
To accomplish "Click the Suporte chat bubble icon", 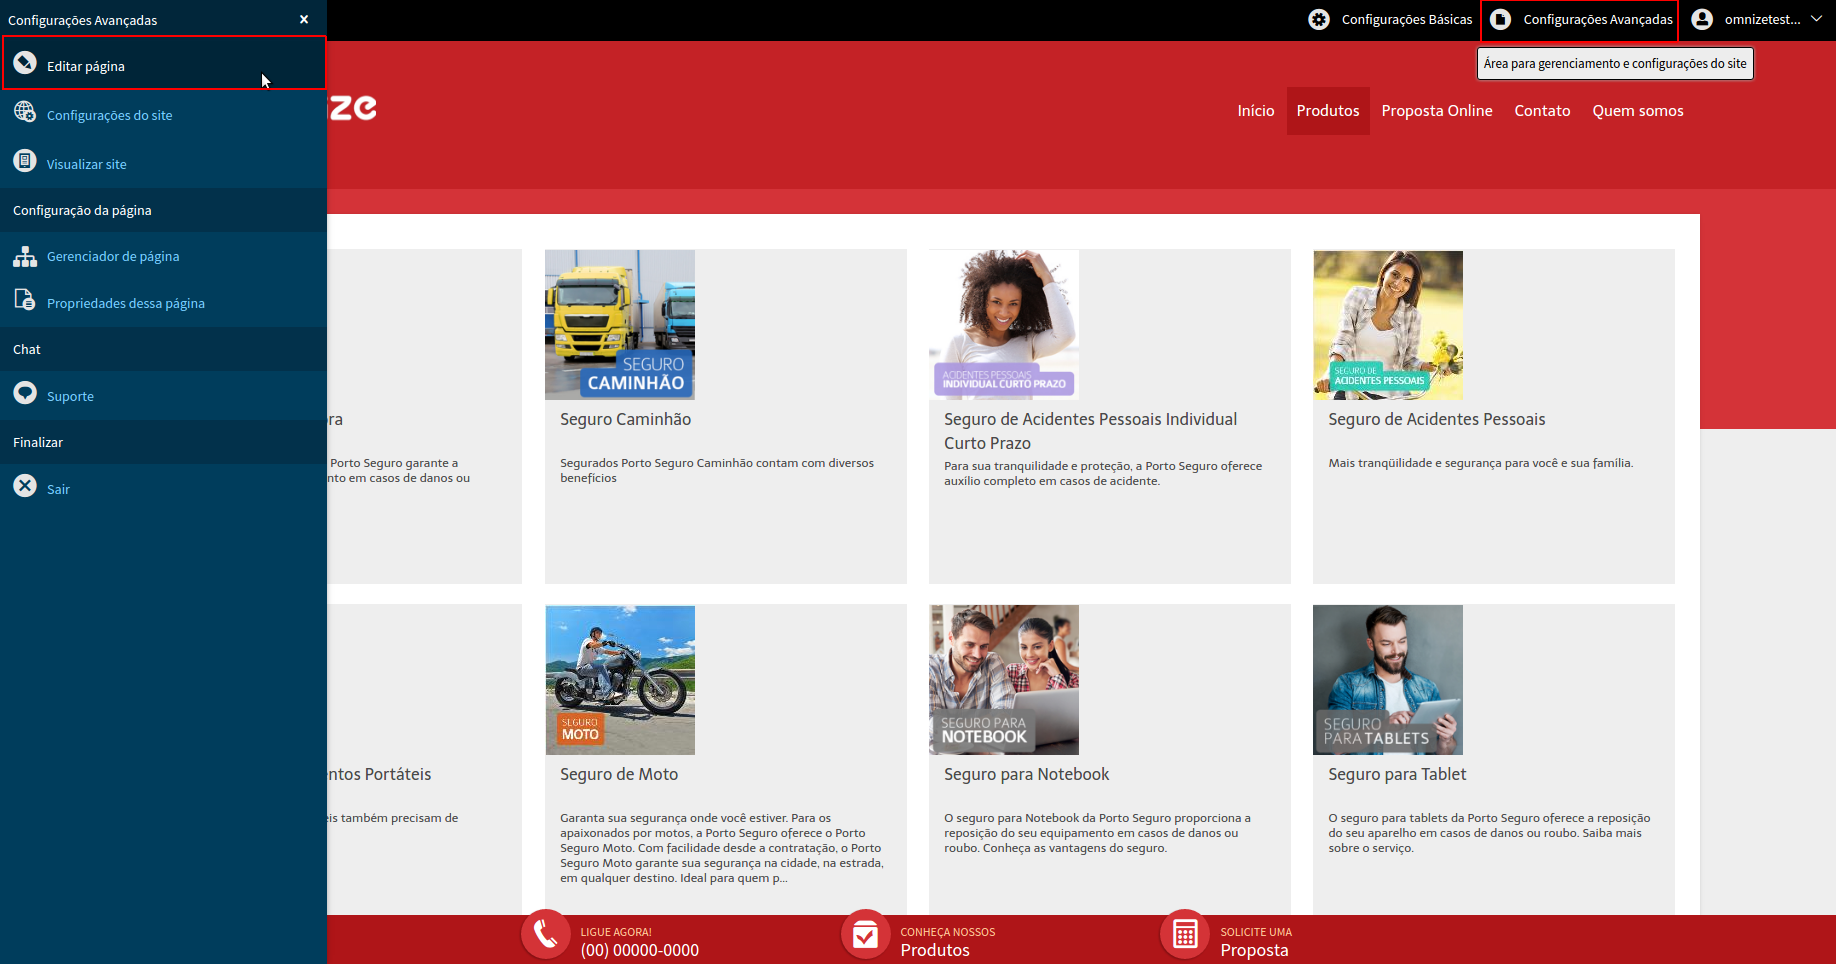I will (x=25, y=393).
